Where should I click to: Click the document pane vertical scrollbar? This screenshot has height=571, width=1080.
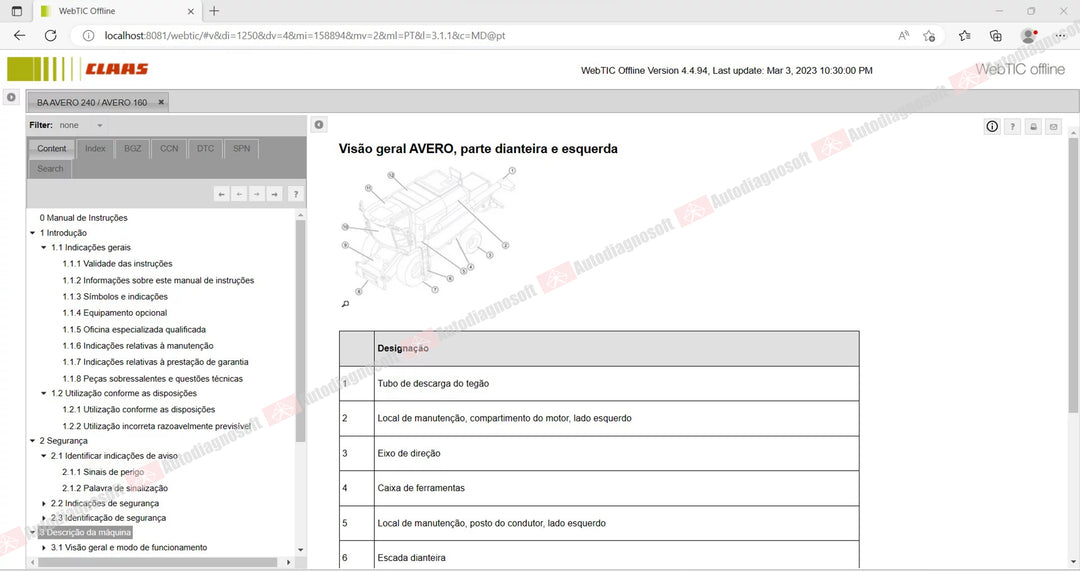tap(1073, 276)
